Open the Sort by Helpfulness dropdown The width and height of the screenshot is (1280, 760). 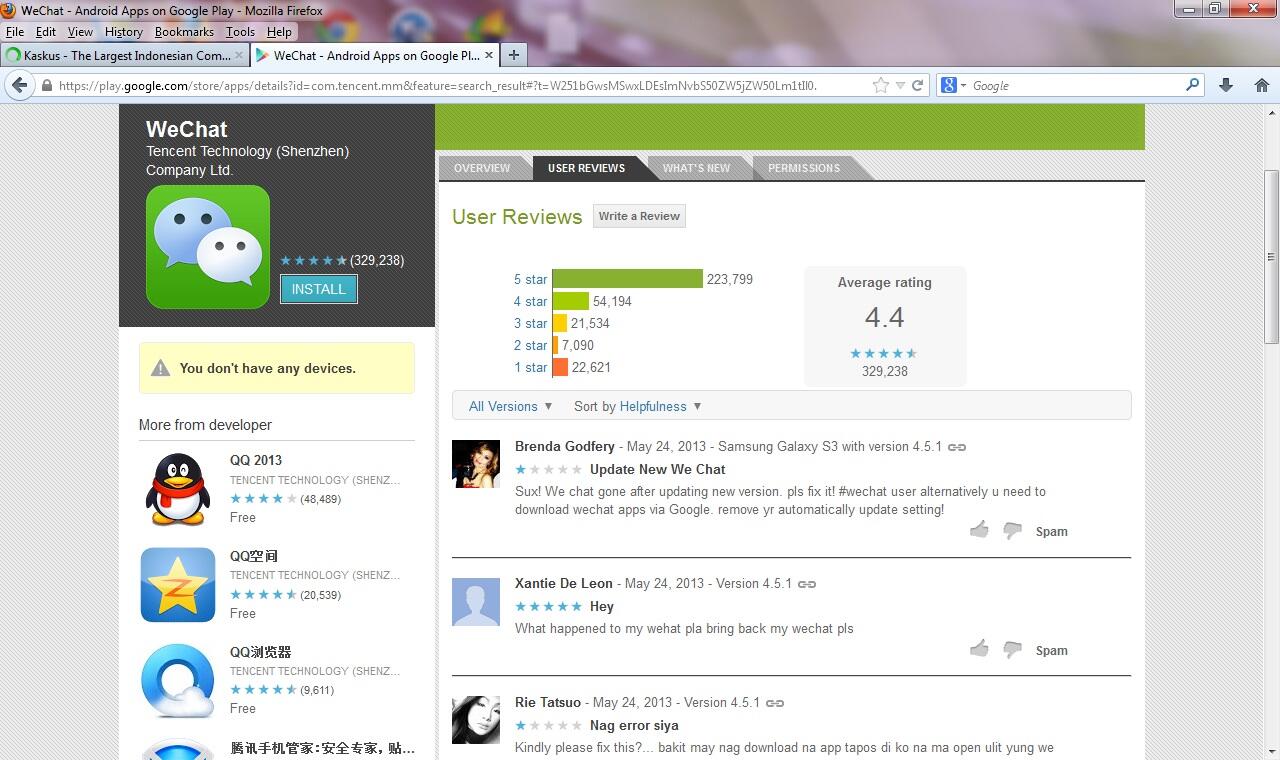point(637,406)
